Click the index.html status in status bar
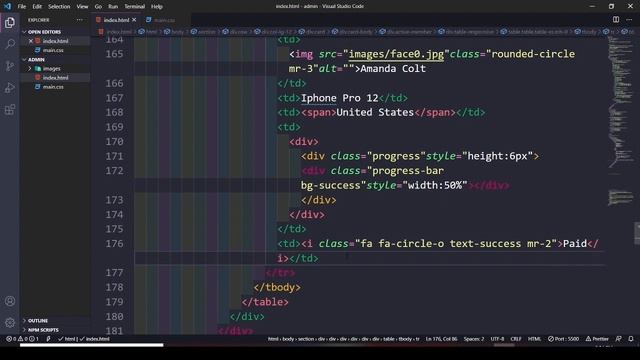The width and height of the screenshot is (640, 360). click(x=95, y=339)
